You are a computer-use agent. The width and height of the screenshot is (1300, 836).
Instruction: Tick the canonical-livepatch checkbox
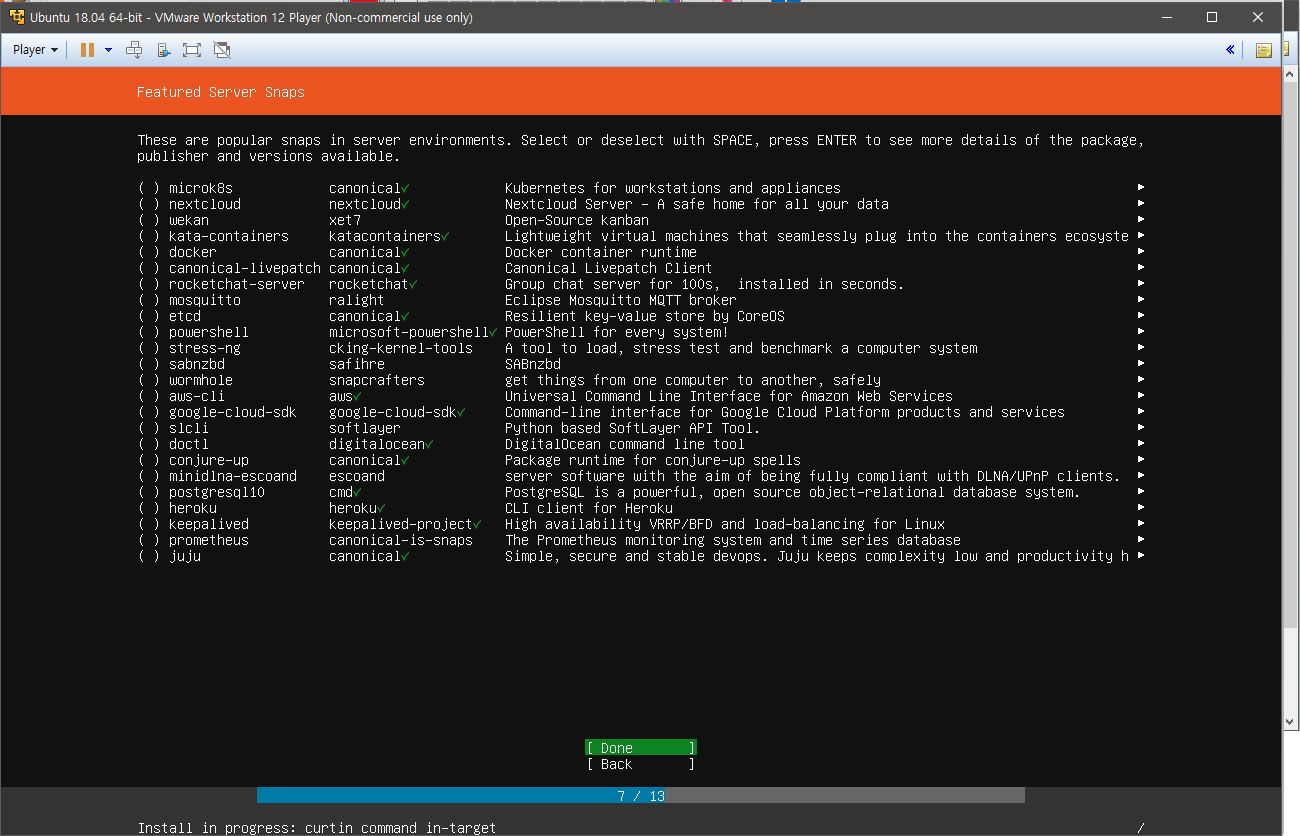tap(149, 268)
